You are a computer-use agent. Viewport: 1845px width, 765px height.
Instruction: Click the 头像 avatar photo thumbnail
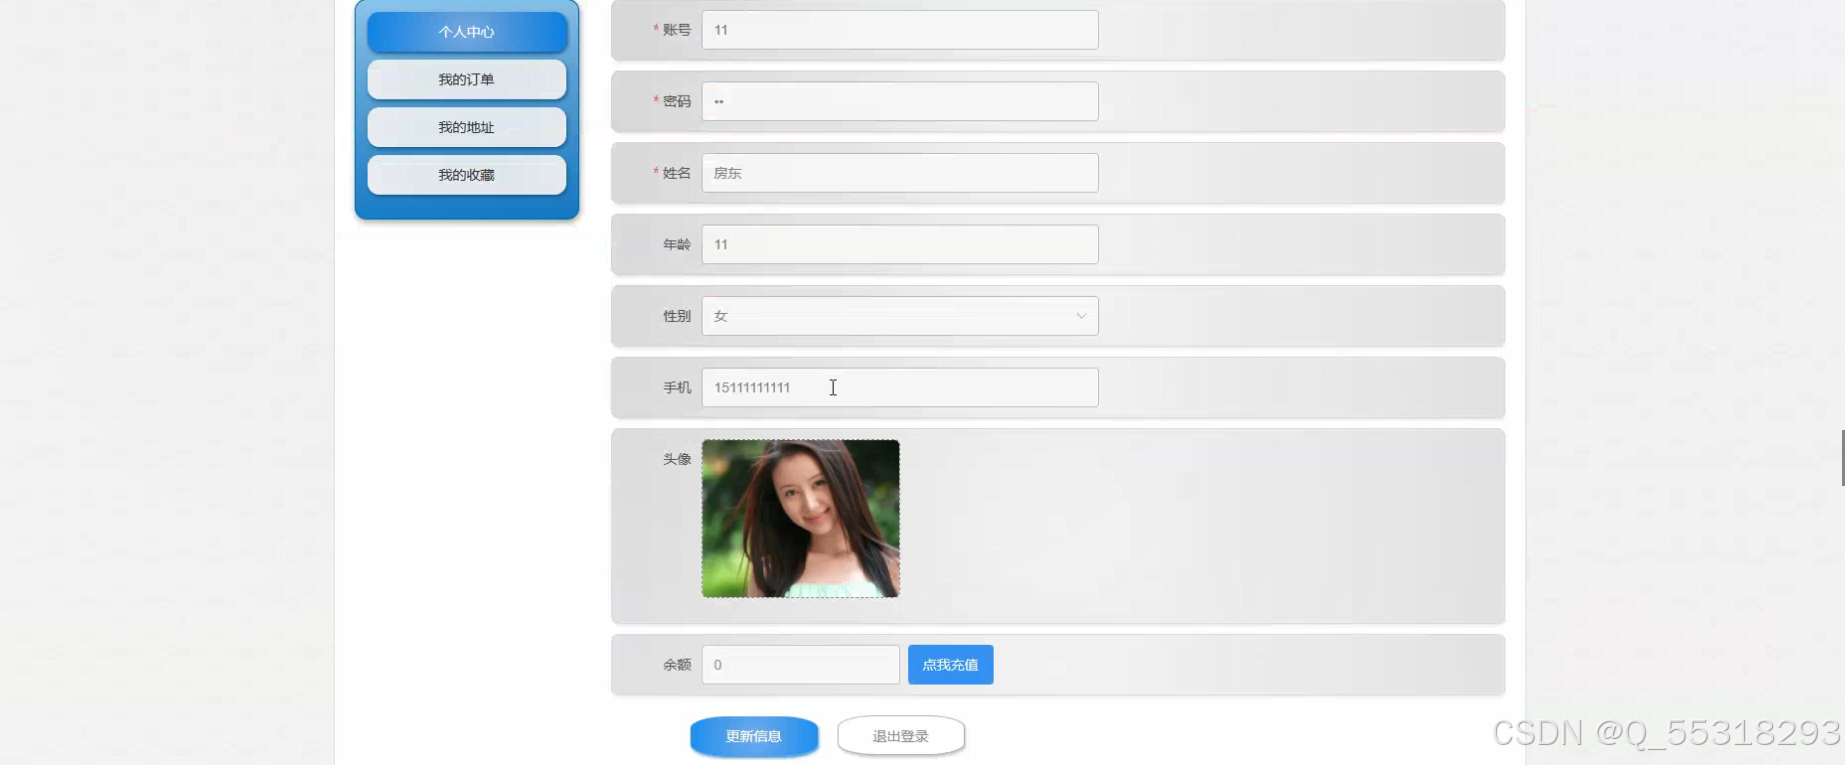[x=801, y=519]
